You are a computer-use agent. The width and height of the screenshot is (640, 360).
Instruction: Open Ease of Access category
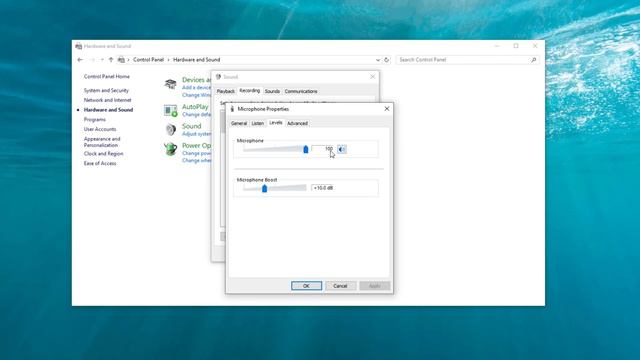coord(100,163)
